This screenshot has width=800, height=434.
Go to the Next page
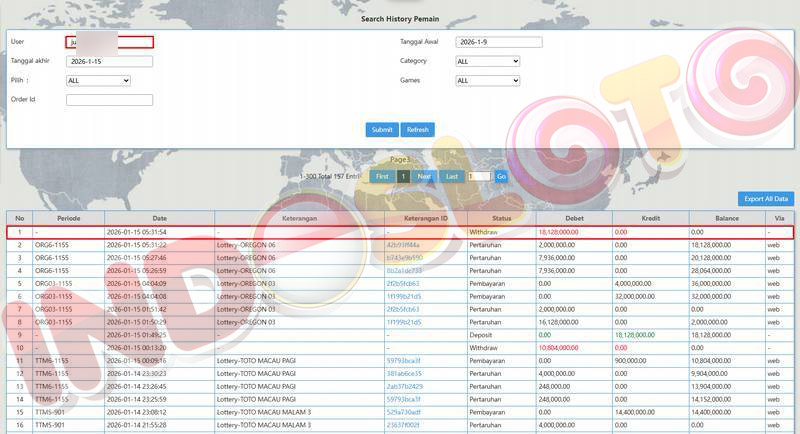[x=424, y=176]
